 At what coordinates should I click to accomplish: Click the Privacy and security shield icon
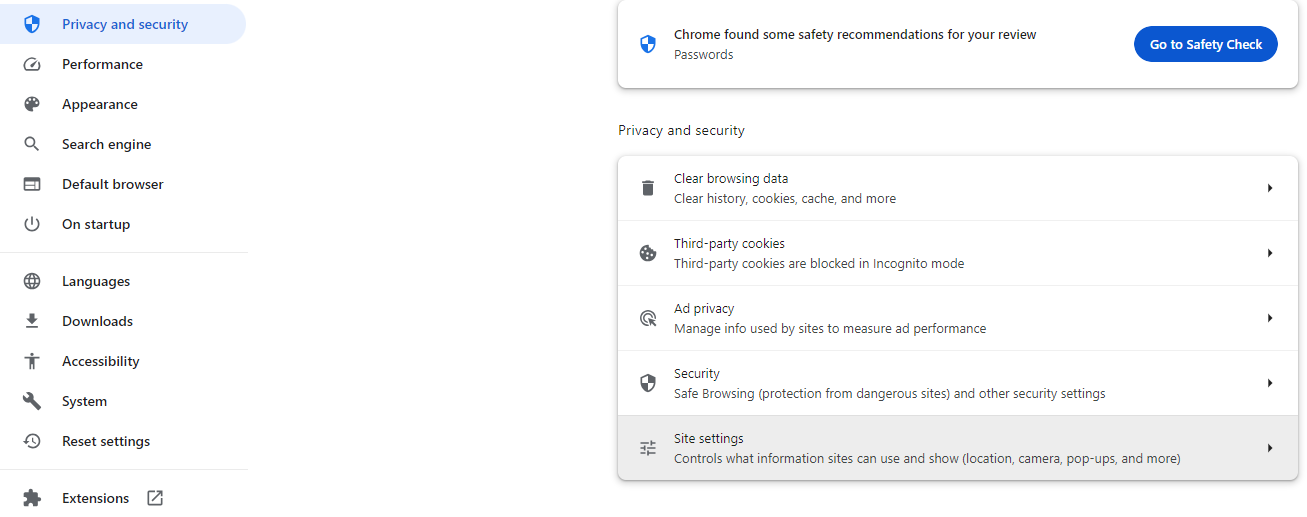click(x=32, y=24)
